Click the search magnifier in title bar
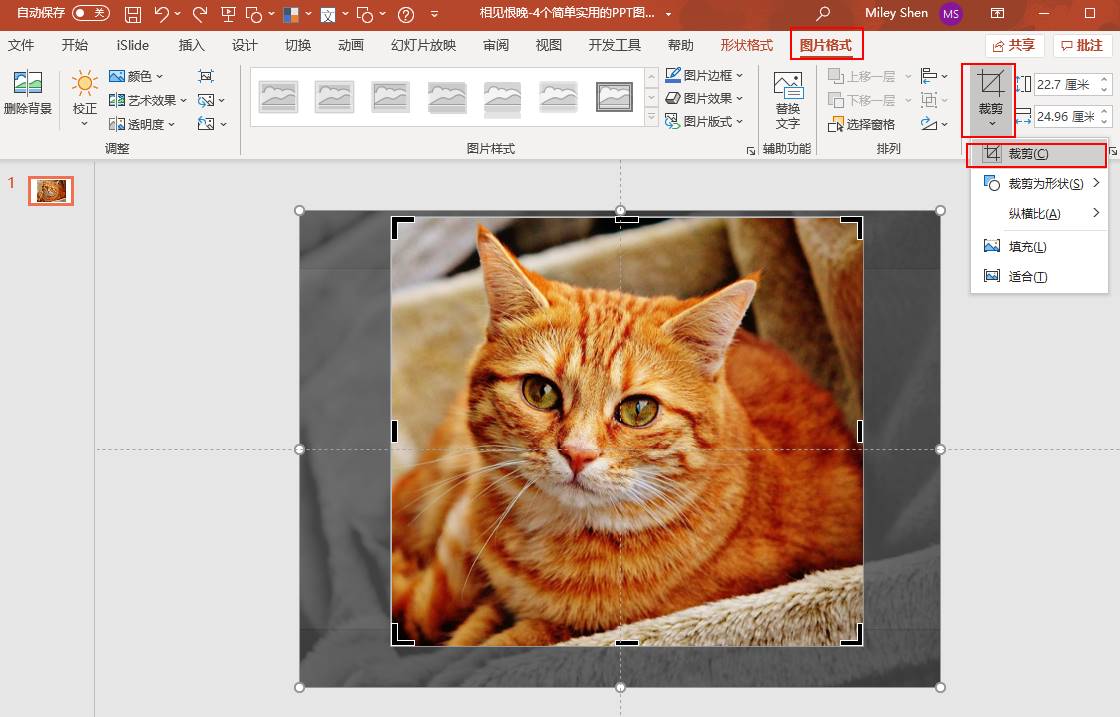The width and height of the screenshot is (1120, 717). coord(823,14)
